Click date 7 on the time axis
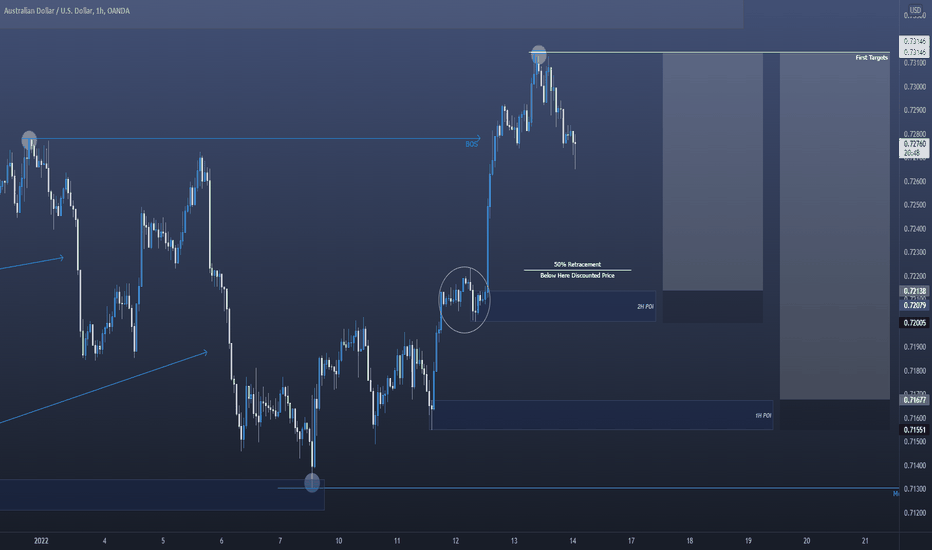Image resolution: width=932 pixels, height=550 pixels. pos(280,541)
